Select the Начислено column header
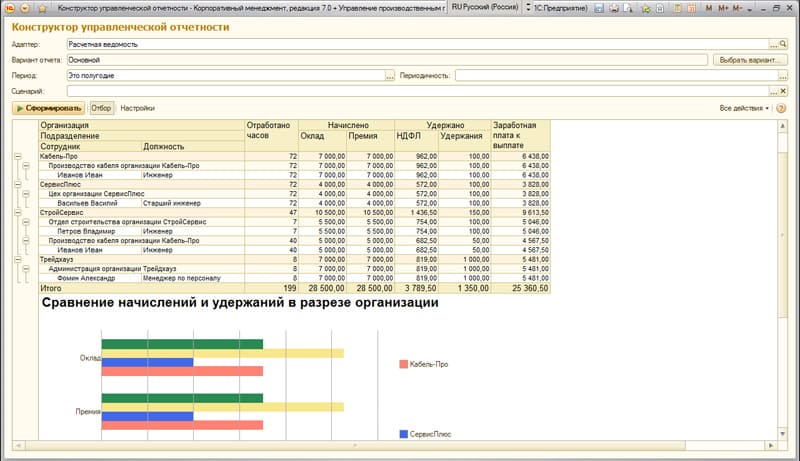 tap(346, 125)
